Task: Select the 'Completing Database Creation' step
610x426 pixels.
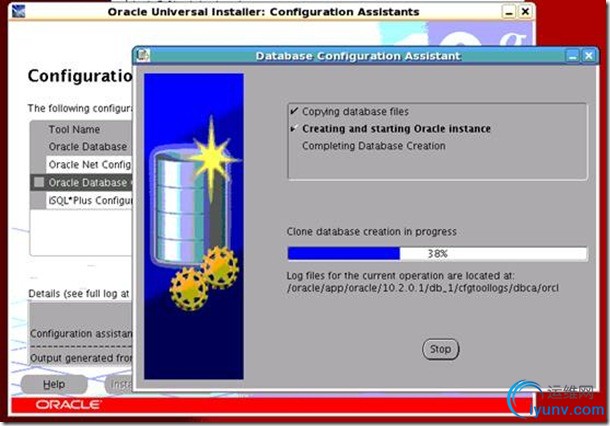Action: pyautogui.click(x=373, y=146)
